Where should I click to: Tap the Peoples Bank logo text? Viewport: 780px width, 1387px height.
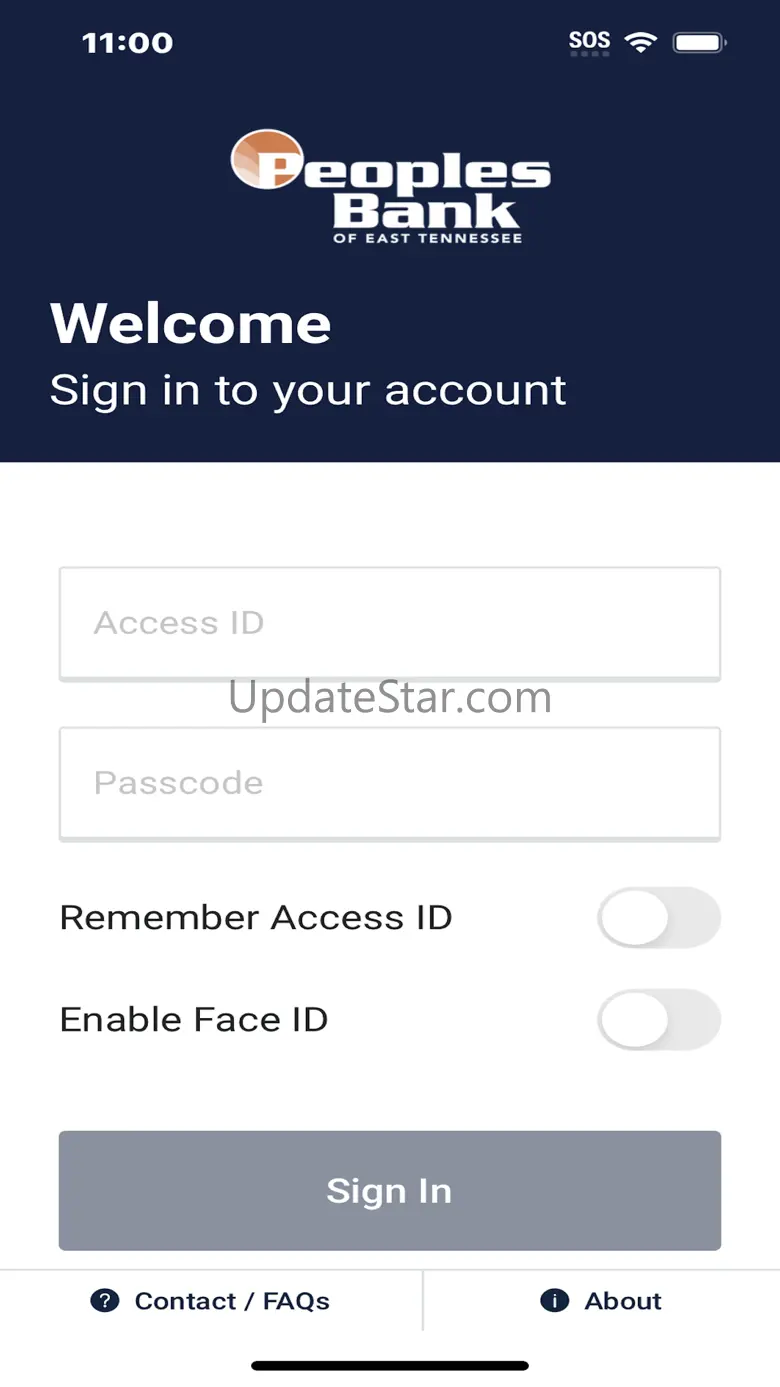[391, 187]
